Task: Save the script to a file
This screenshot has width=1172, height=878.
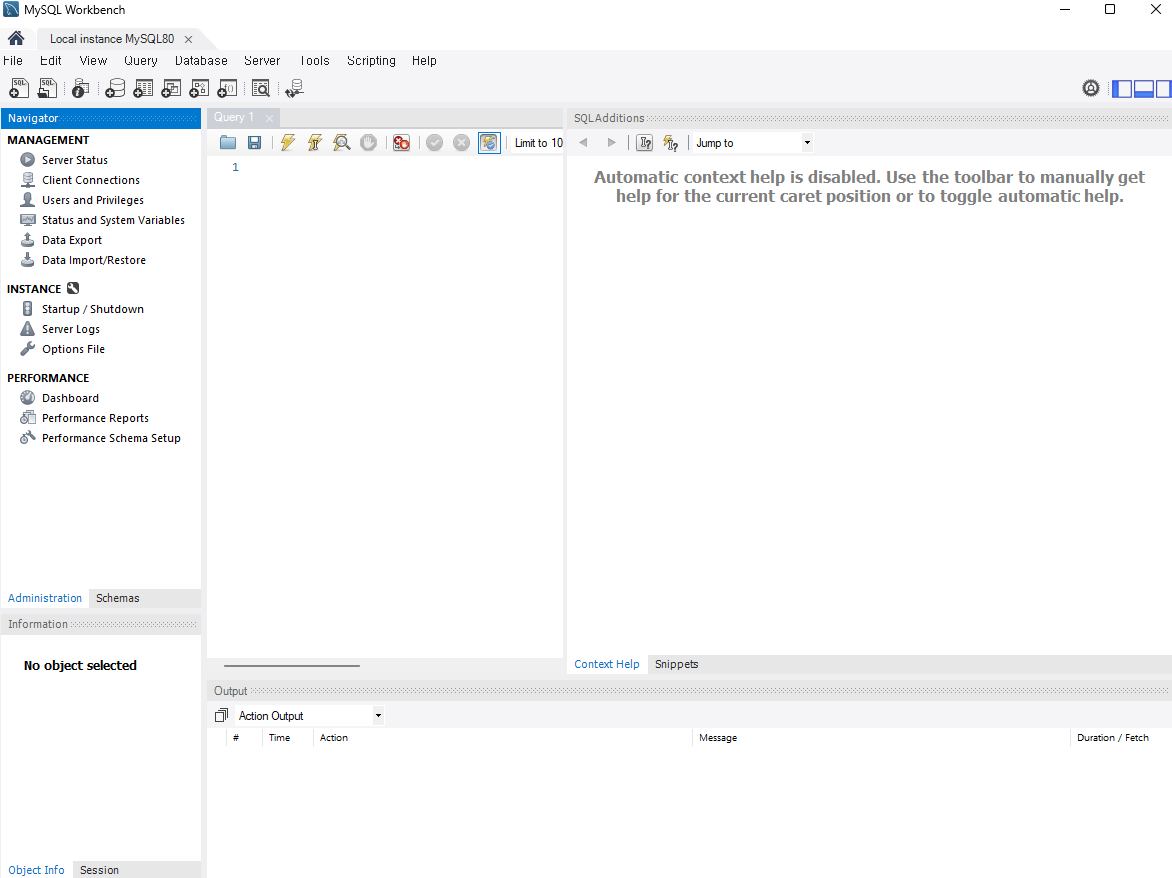Action: [255, 142]
